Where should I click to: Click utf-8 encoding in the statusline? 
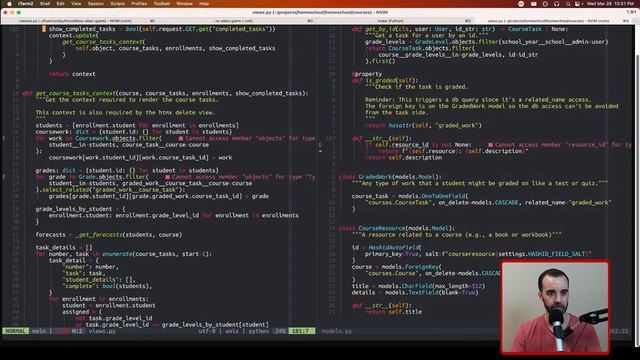207,331
